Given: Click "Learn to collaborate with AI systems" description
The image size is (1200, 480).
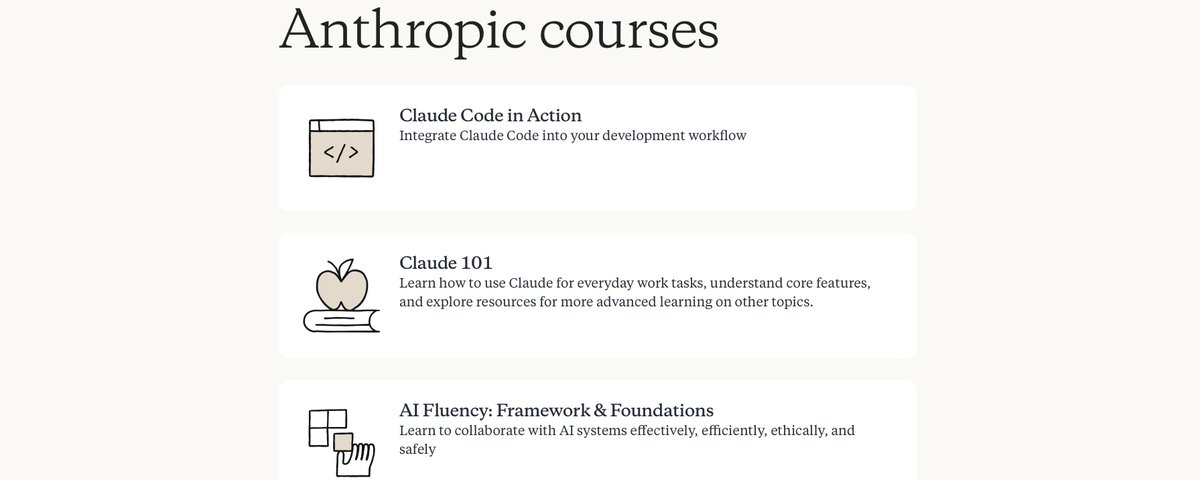Looking at the screenshot, I should tap(626, 431).
